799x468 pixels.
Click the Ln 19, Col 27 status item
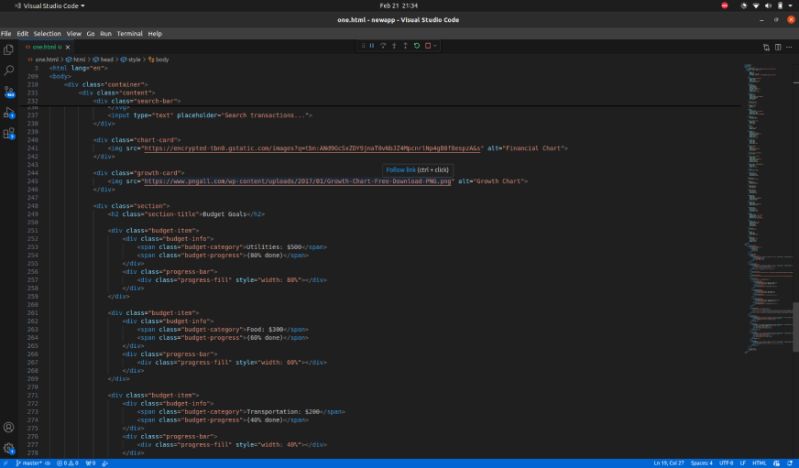669,463
